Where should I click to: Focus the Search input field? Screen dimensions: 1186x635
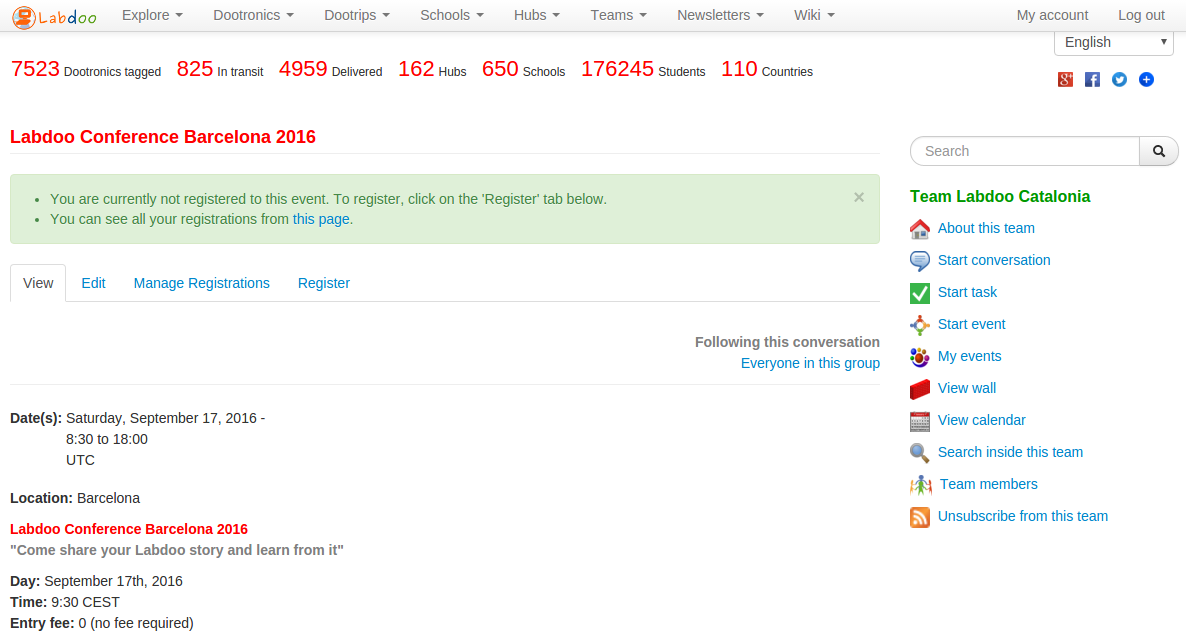point(1025,151)
